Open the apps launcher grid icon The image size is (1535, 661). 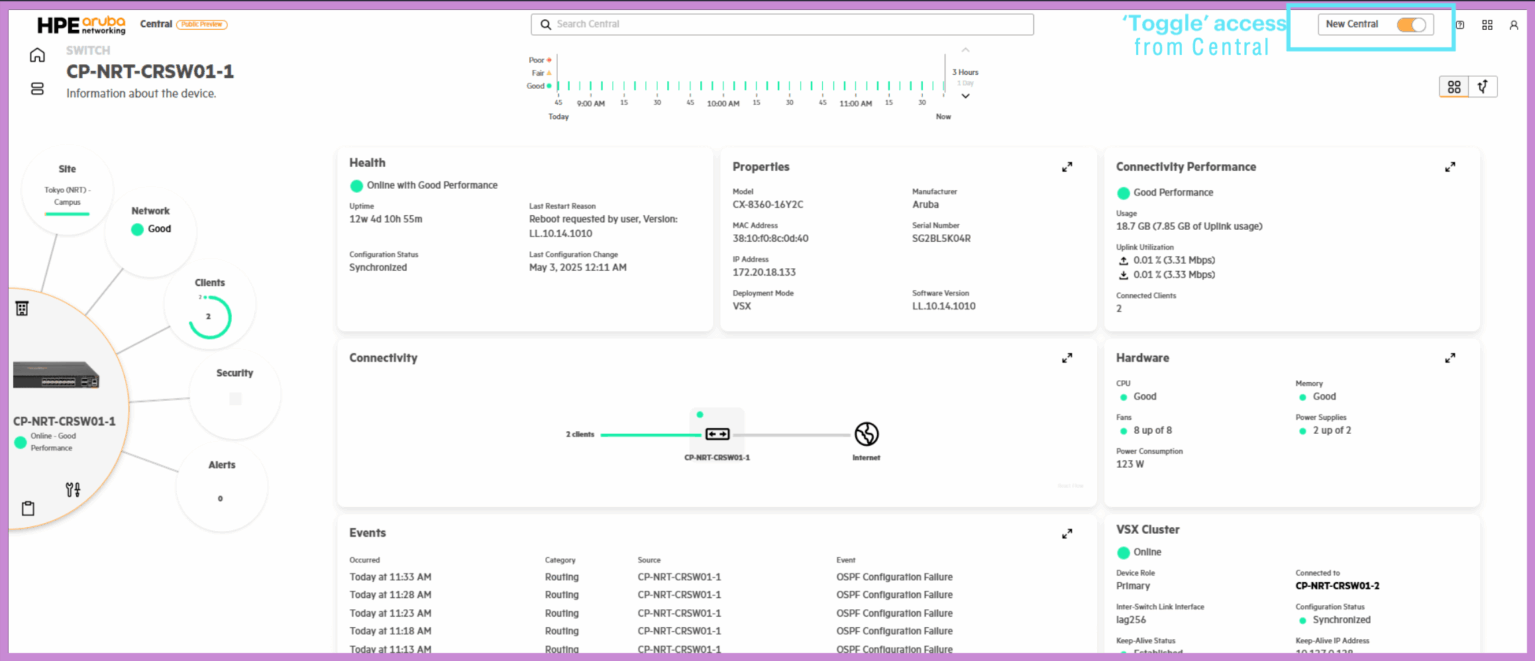pos(1487,24)
